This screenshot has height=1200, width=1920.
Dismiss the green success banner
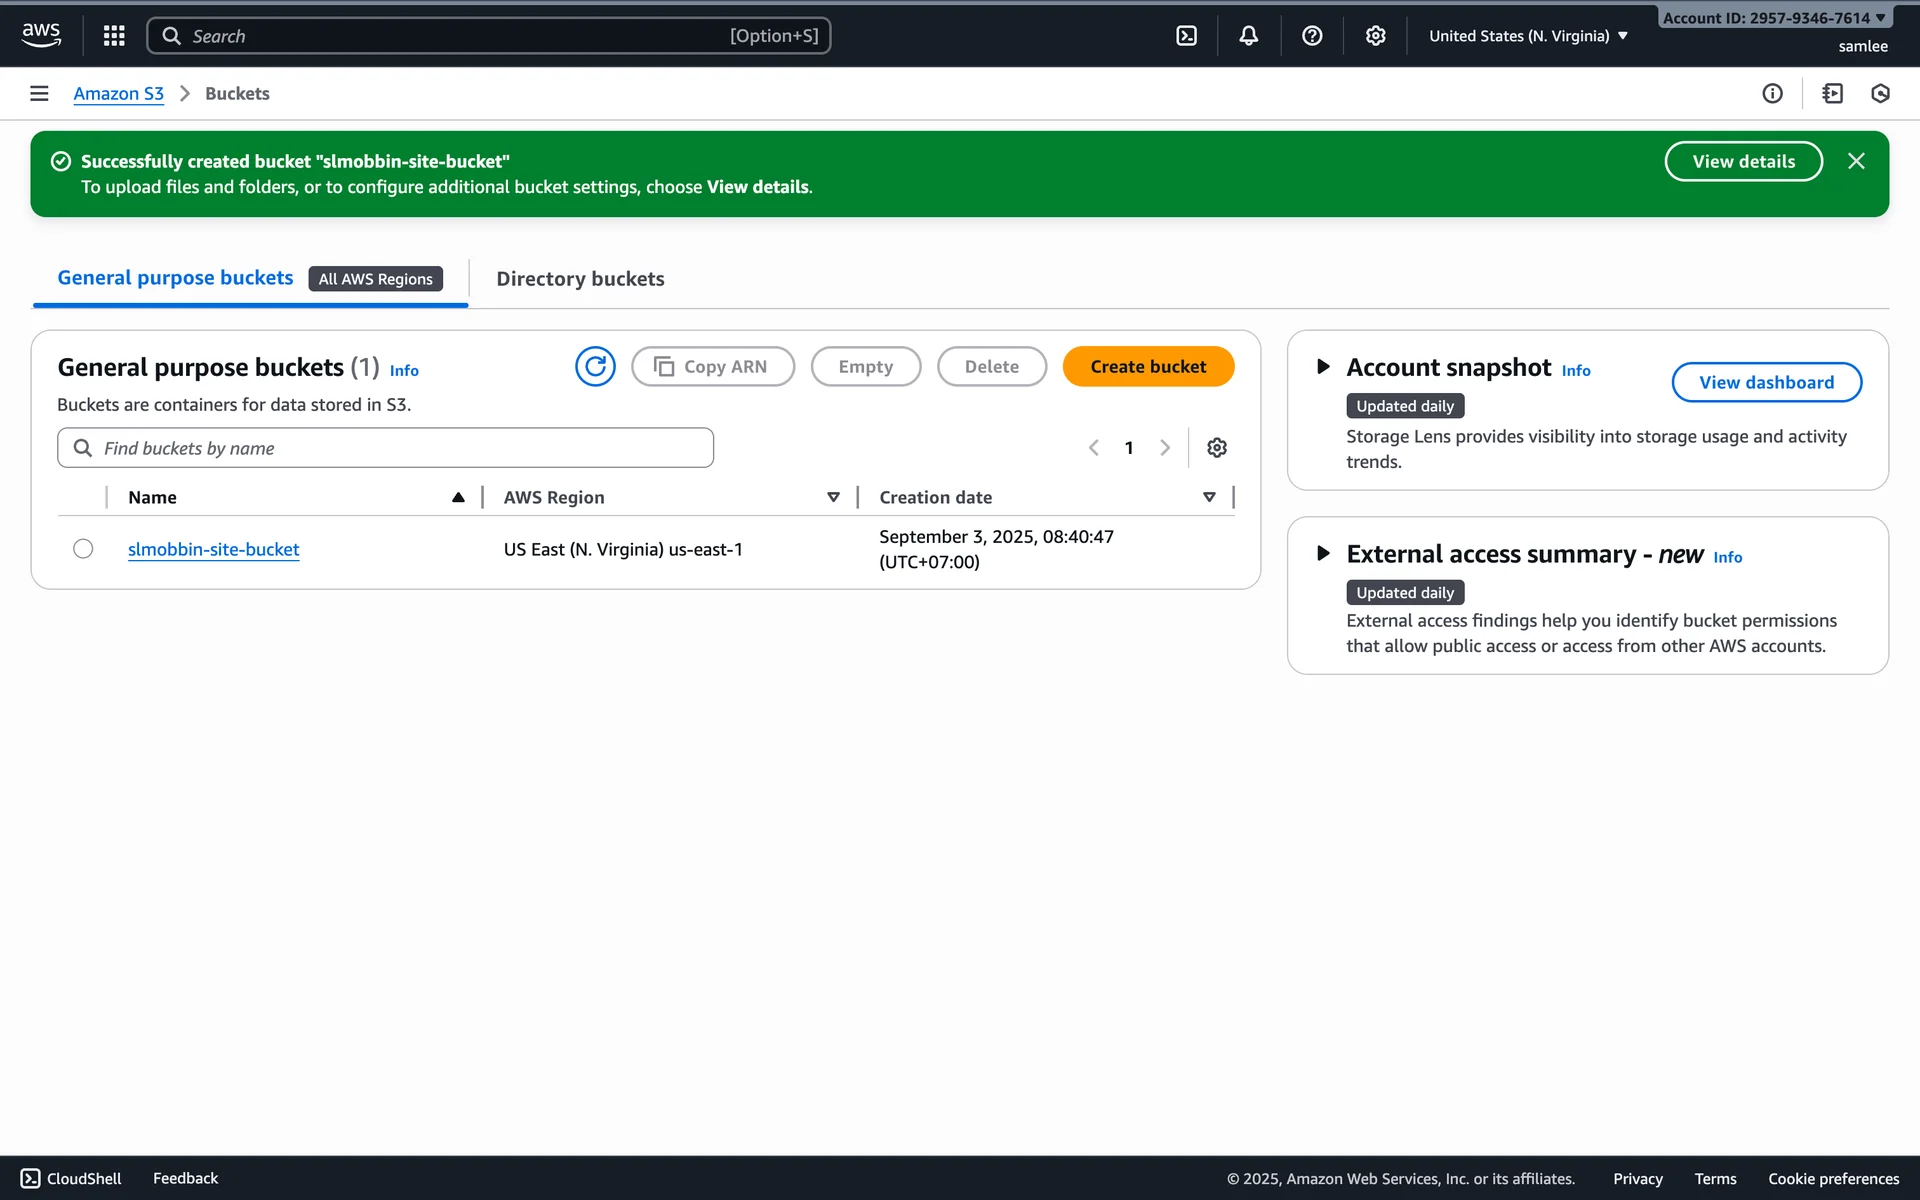[1856, 161]
